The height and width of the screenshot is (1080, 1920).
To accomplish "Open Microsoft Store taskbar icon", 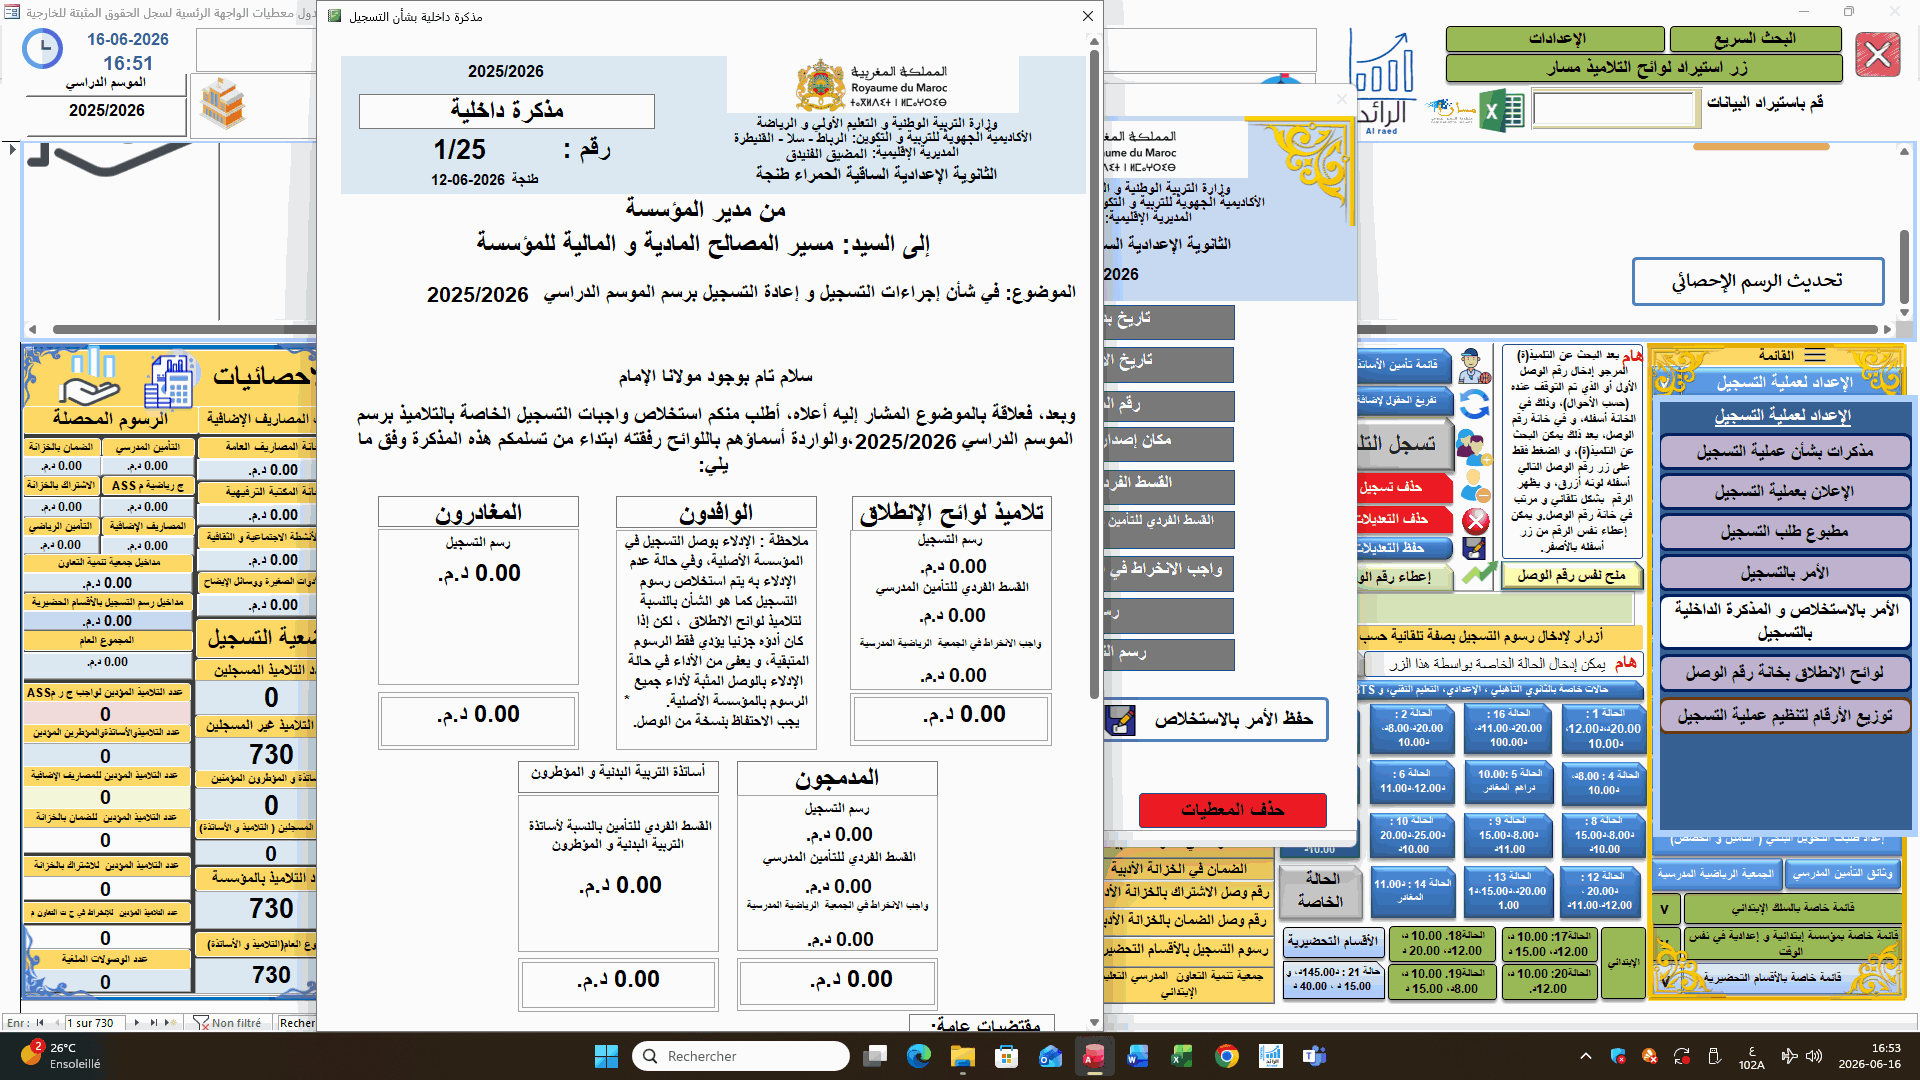I will tap(1006, 1056).
